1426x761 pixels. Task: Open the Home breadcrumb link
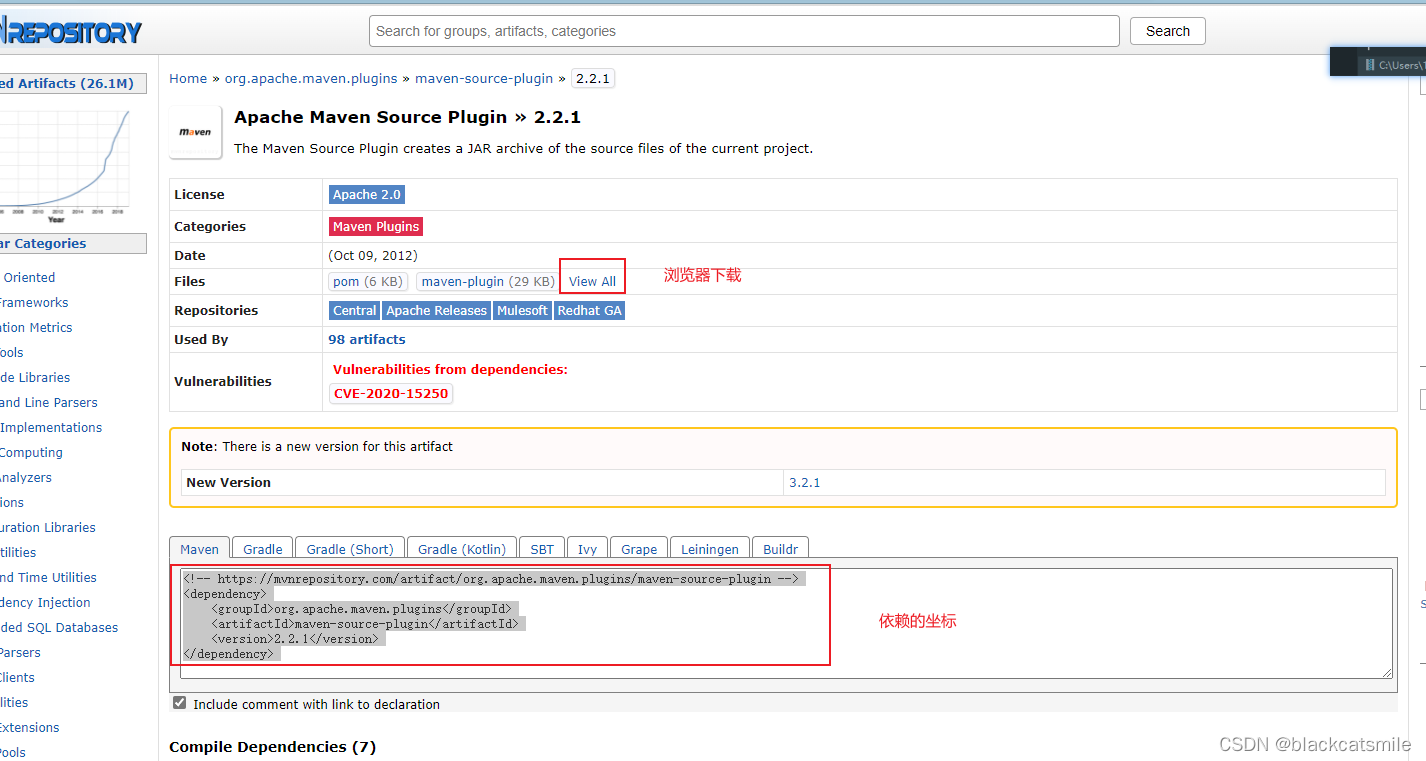[188, 78]
